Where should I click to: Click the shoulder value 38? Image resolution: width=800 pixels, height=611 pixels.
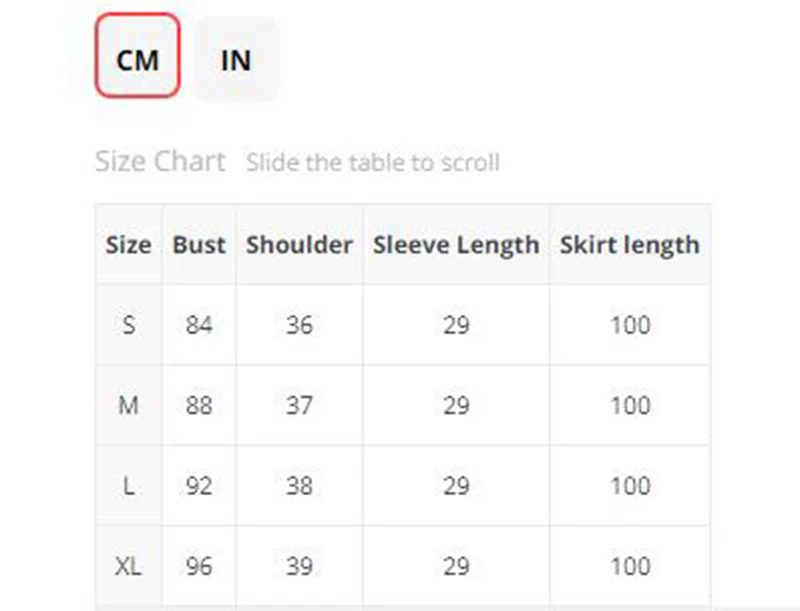click(299, 486)
